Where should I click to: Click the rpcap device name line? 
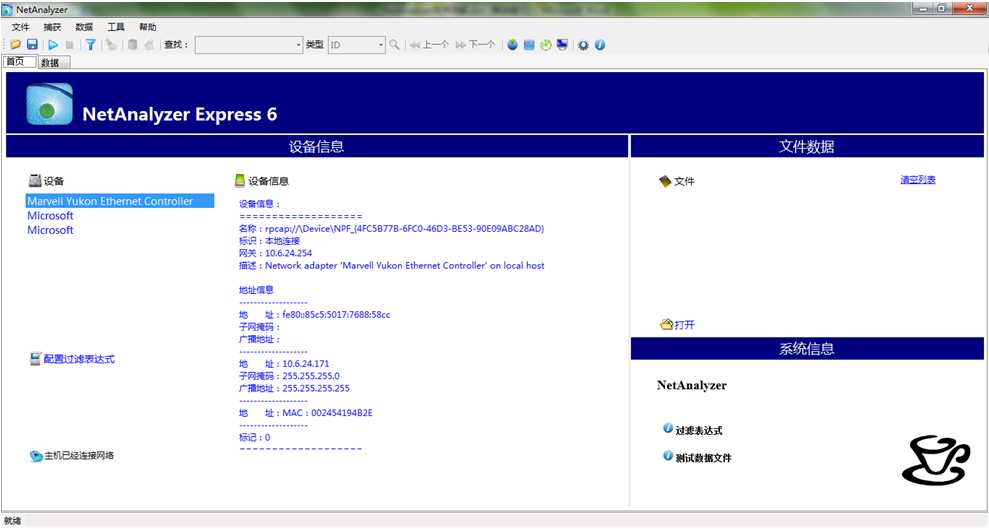[x=391, y=229]
